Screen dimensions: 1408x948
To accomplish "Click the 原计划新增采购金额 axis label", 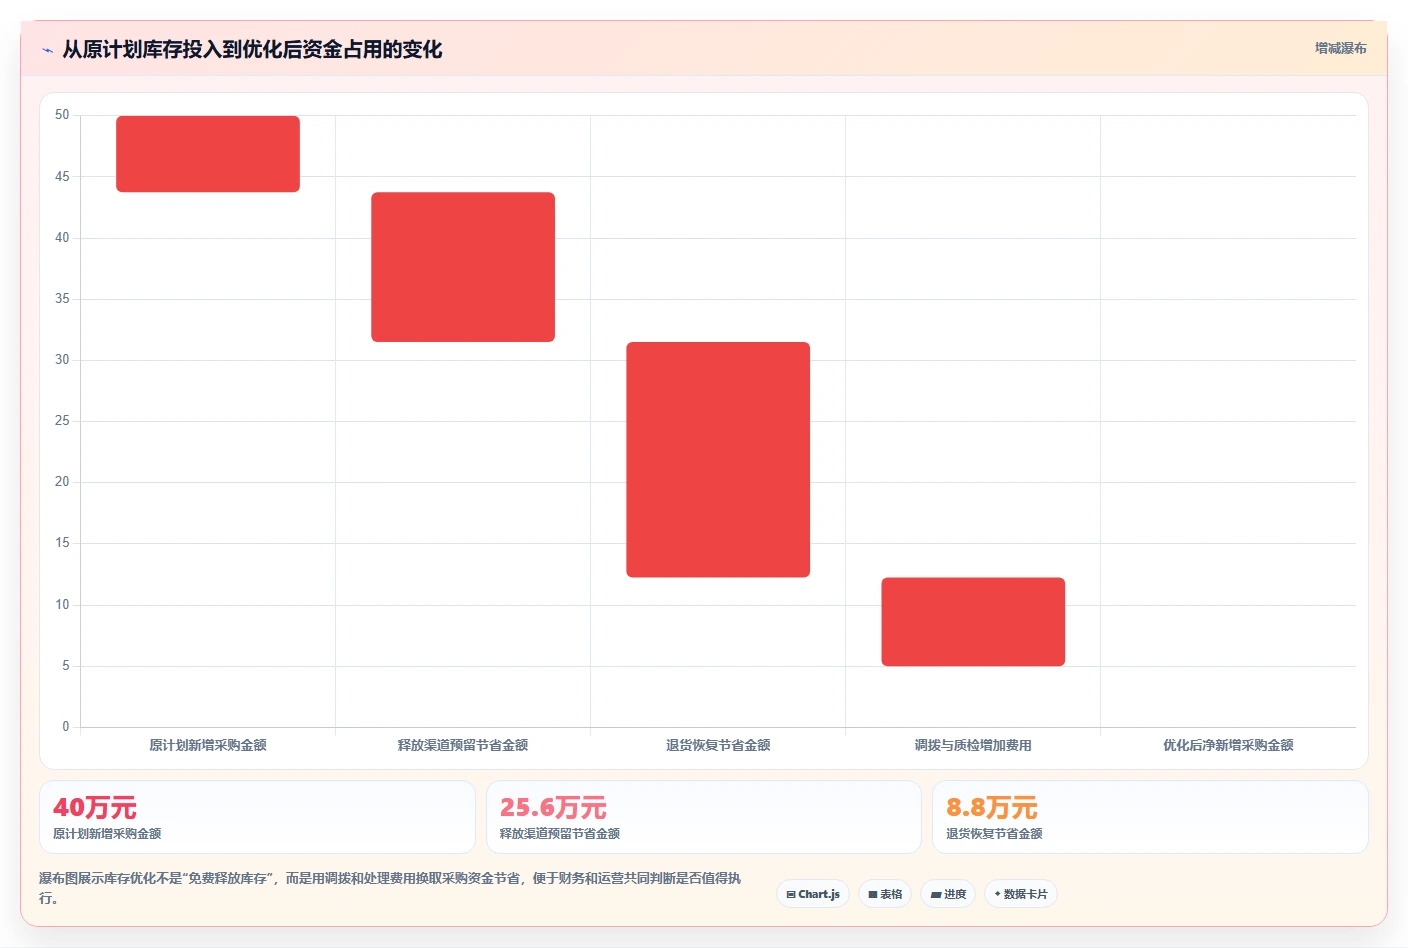I will pyautogui.click(x=208, y=745).
